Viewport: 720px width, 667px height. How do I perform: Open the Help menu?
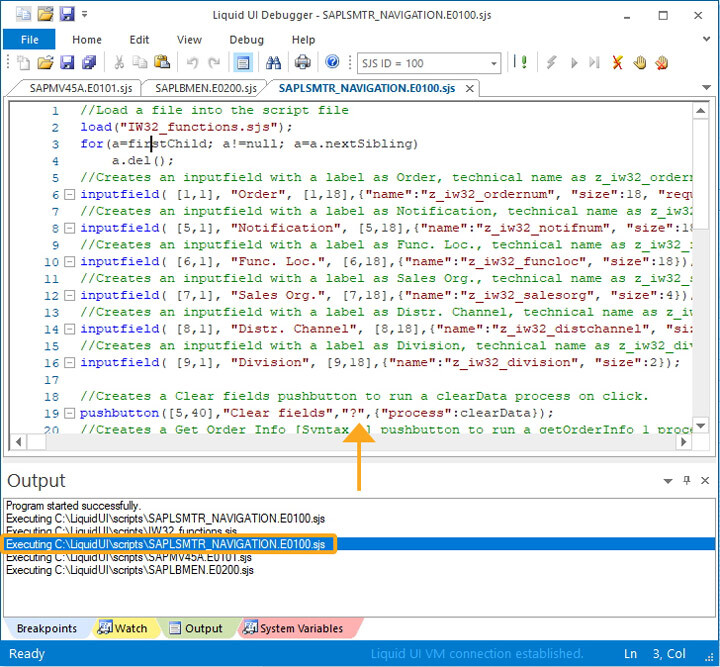coord(304,39)
